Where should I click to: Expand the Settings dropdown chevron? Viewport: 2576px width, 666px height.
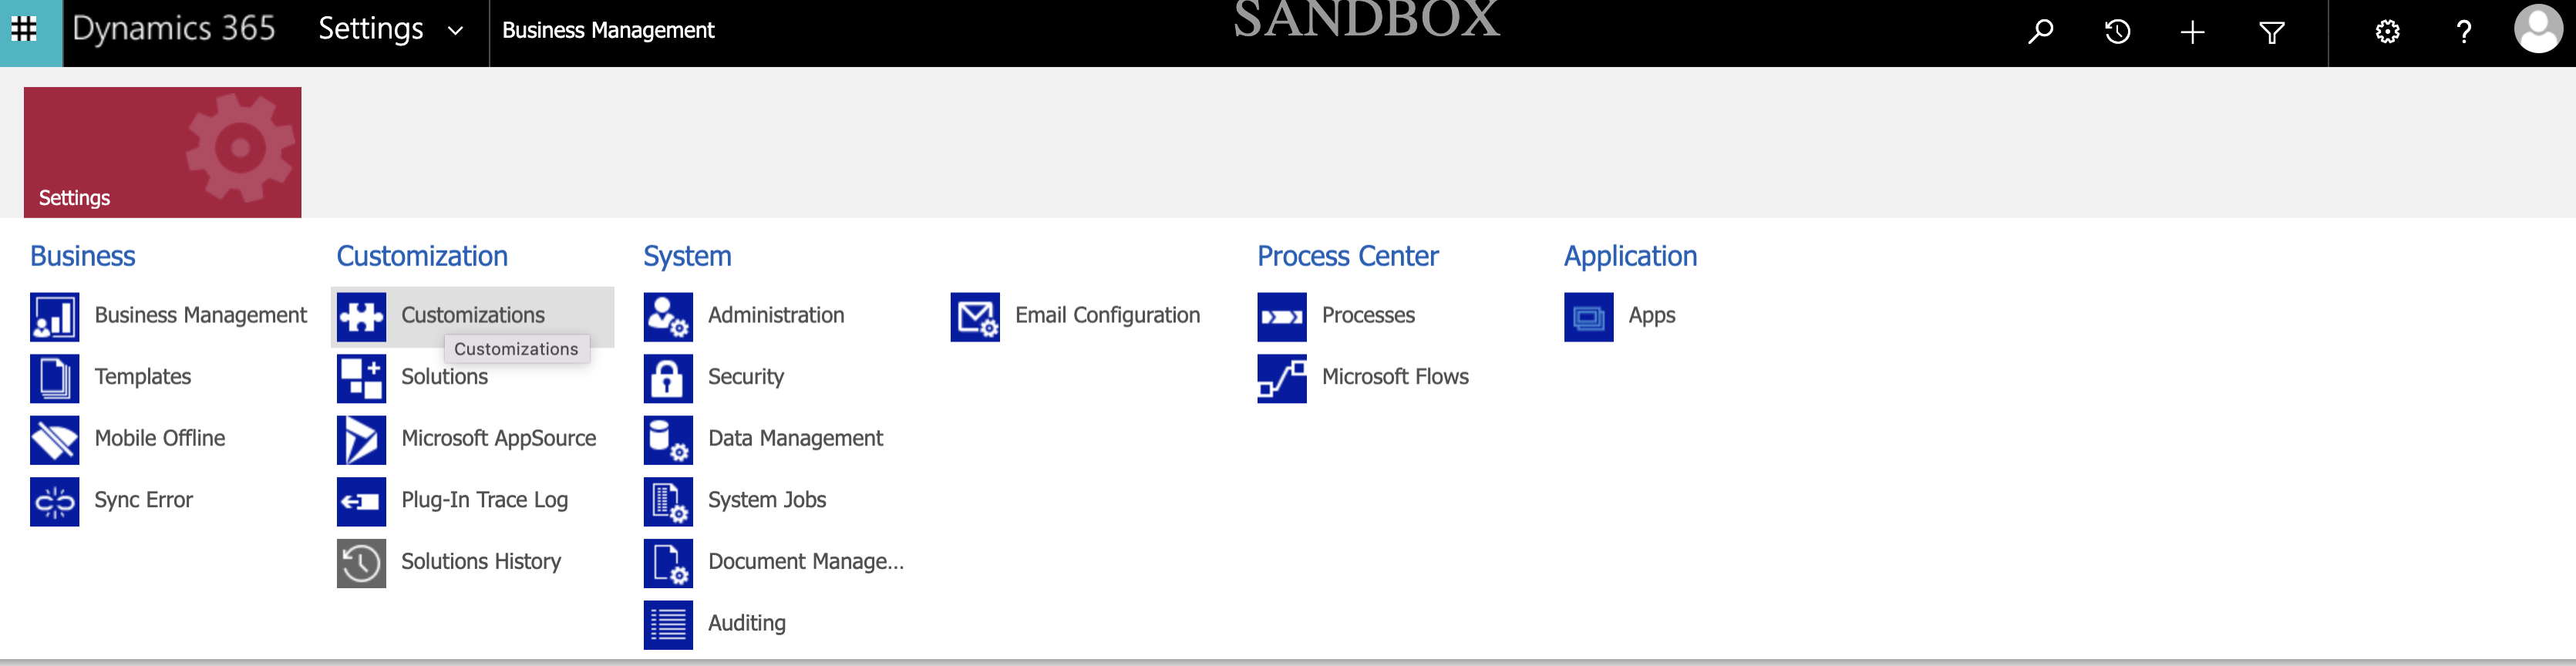click(456, 31)
